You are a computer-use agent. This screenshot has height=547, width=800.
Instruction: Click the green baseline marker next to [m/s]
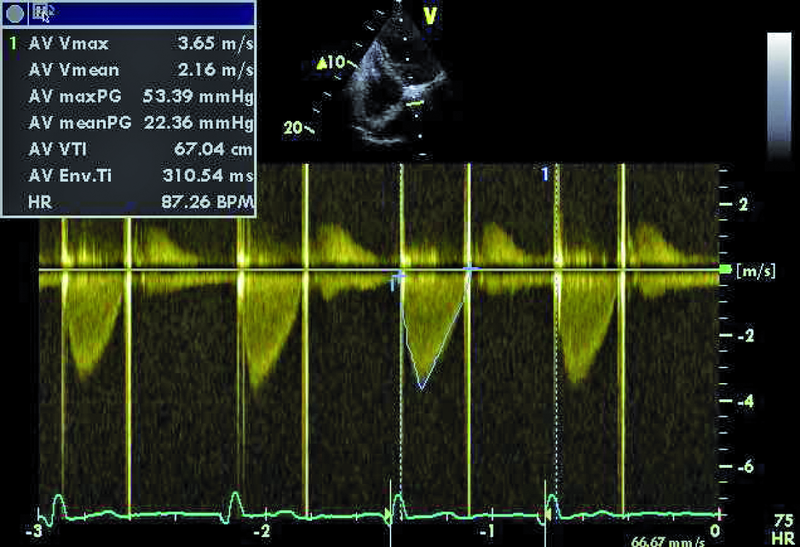725,270
